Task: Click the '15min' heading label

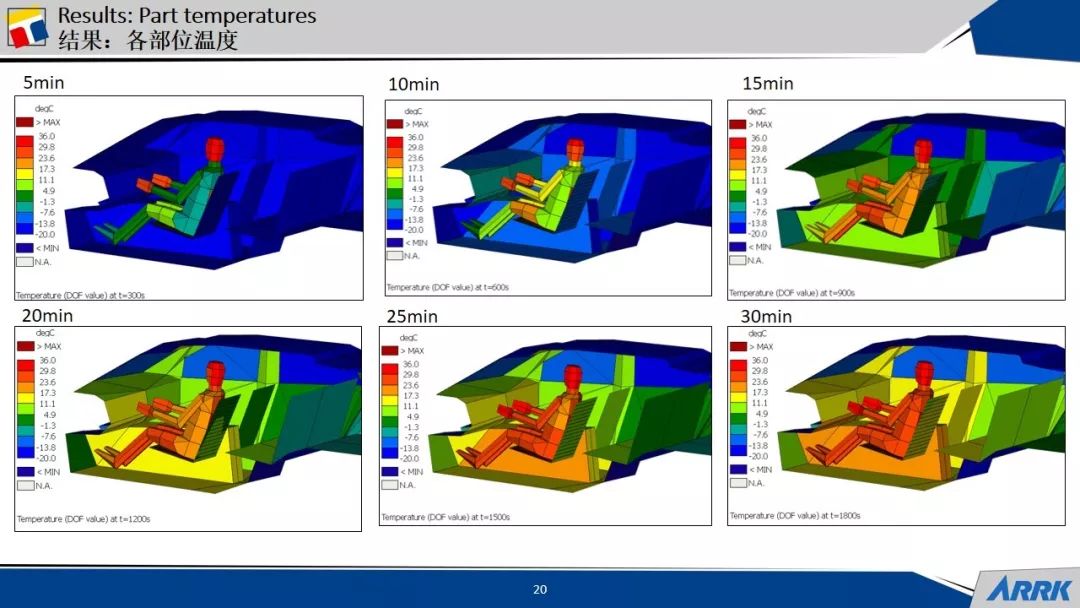Action: (x=767, y=84)
